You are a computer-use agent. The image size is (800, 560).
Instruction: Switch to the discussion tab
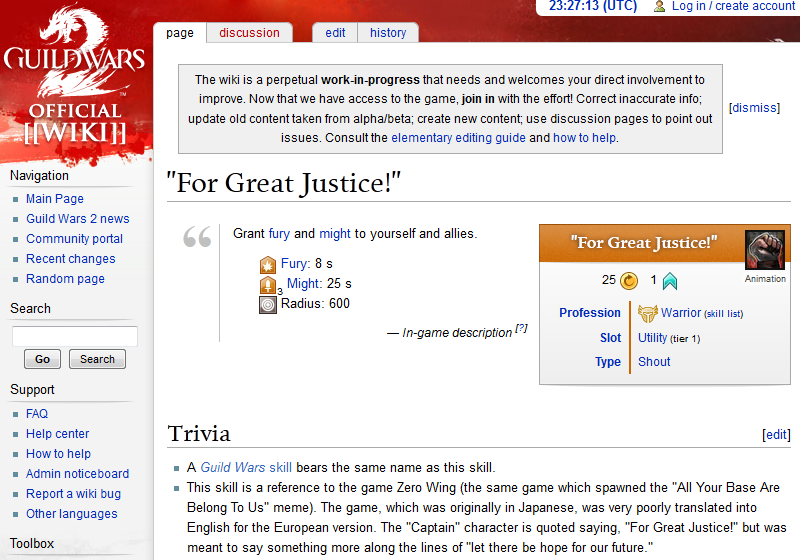click(x=249, y=33)
